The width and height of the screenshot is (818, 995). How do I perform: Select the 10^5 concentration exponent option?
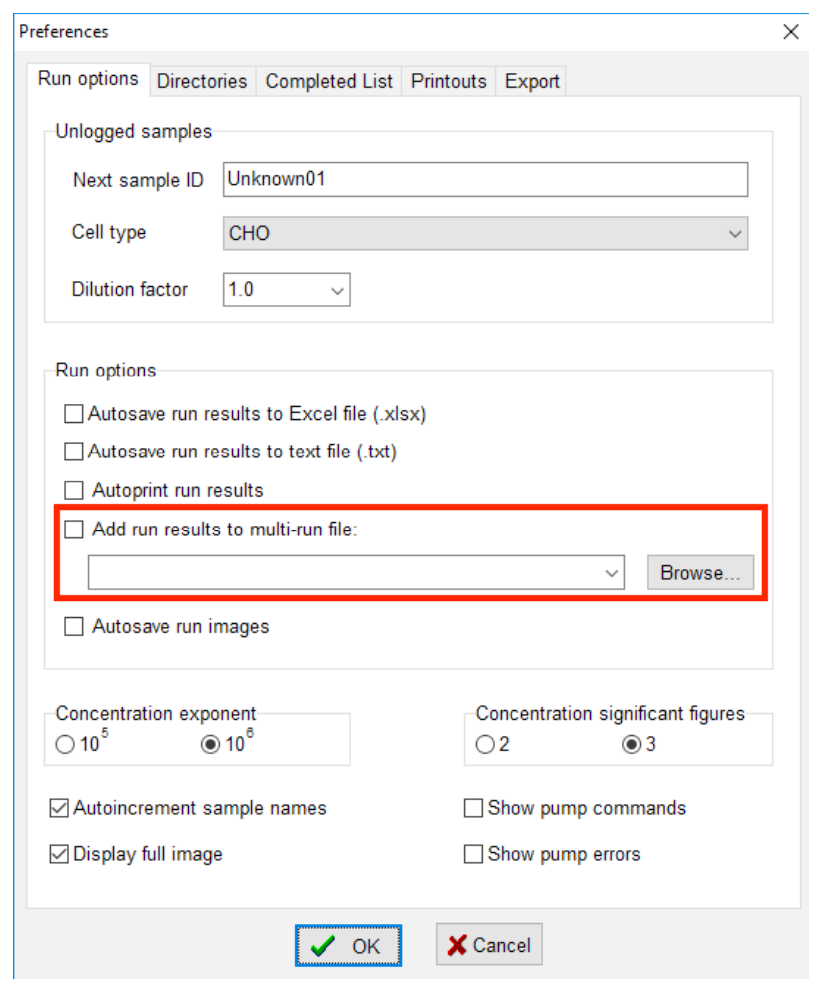[65, 746]
